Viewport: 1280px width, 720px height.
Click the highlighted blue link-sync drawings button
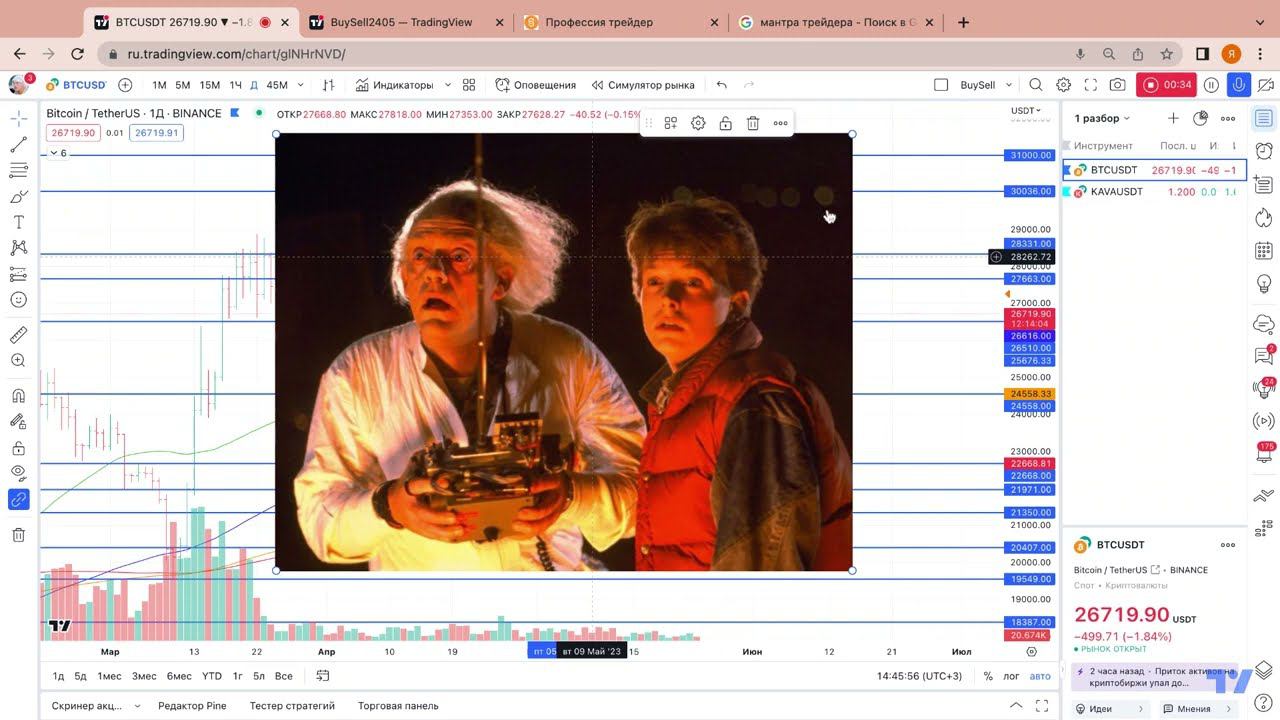click(x=18, y=499)
